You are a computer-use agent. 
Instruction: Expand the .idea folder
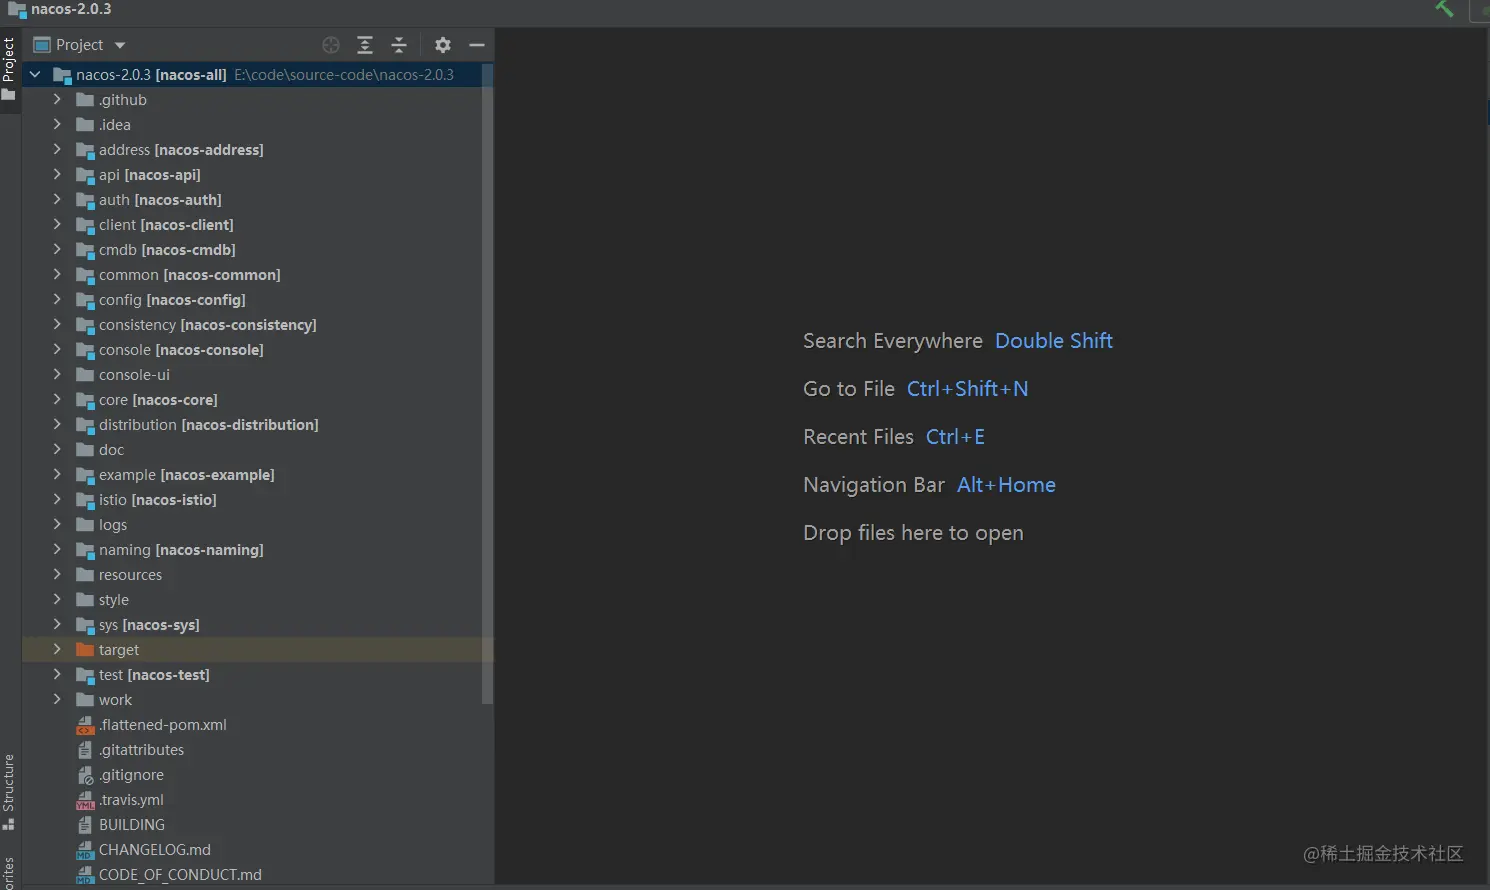coord(57,125)
